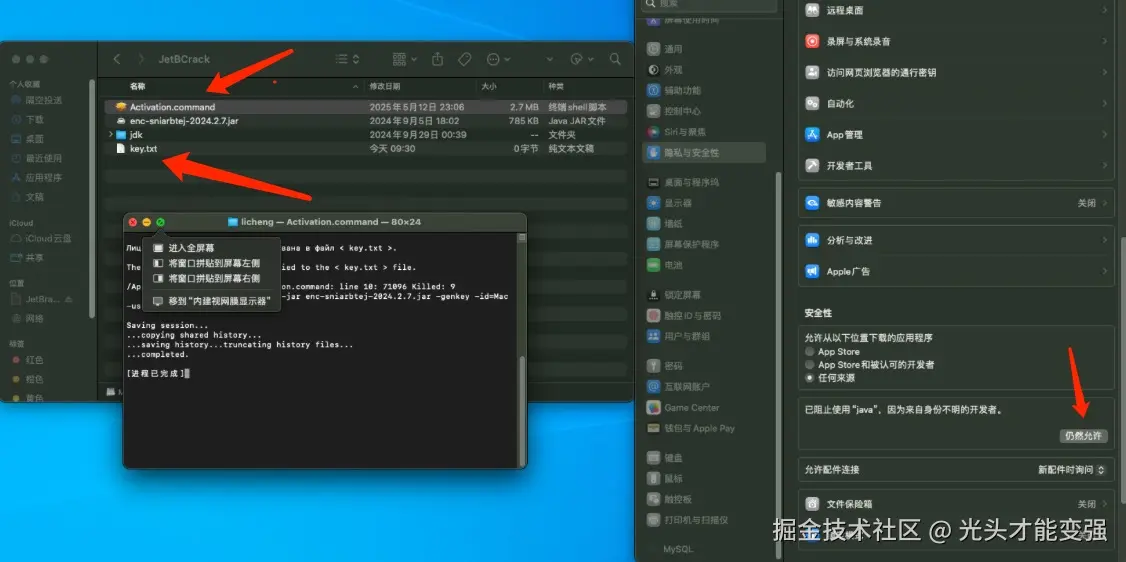The image size is (1126, 562).
Task: Choose 移到"内建视网膜显示器" menu item
Action: [x=210, y=301]
